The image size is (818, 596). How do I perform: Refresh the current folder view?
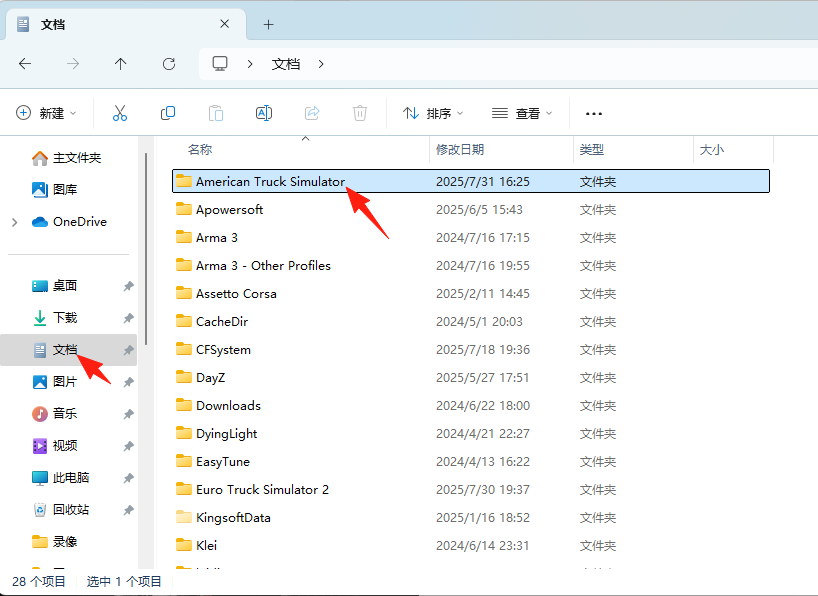(169, 64)
